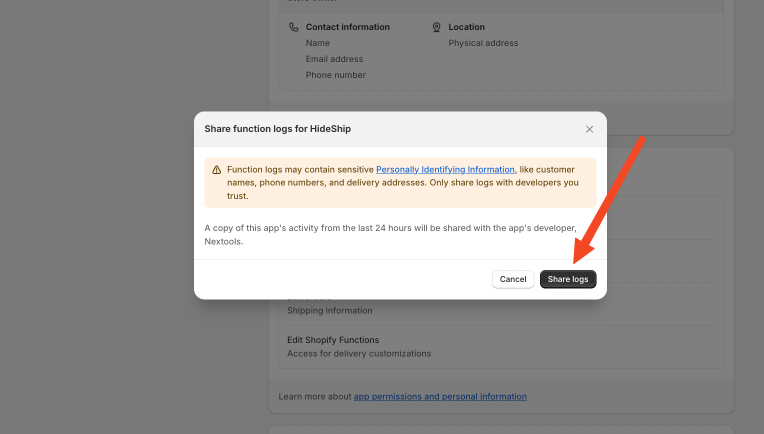764x434 pixels.
Task: Open app permissions and personal information link
Action: click(440, 397)
